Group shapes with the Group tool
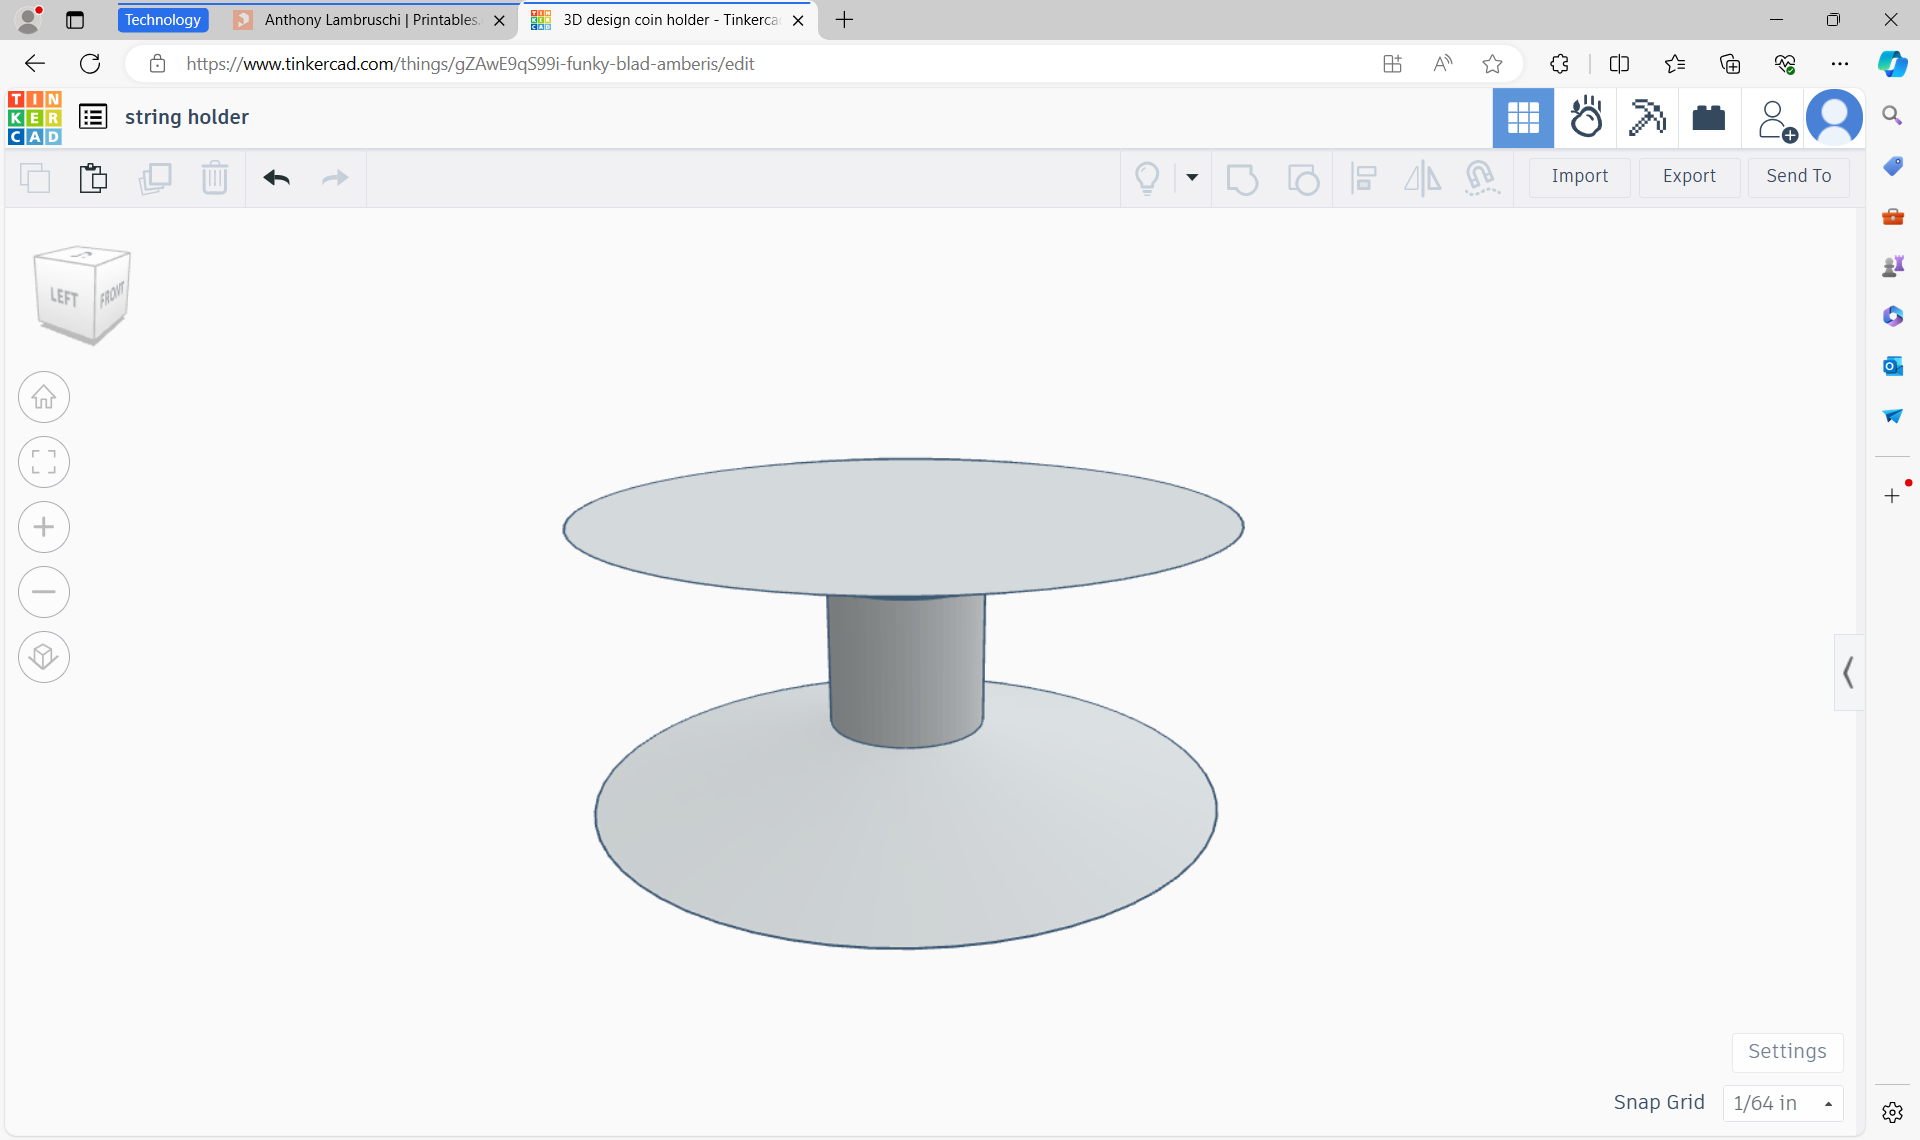The width and height of the screenshot is (1920, 1140). pos(1242,179)
